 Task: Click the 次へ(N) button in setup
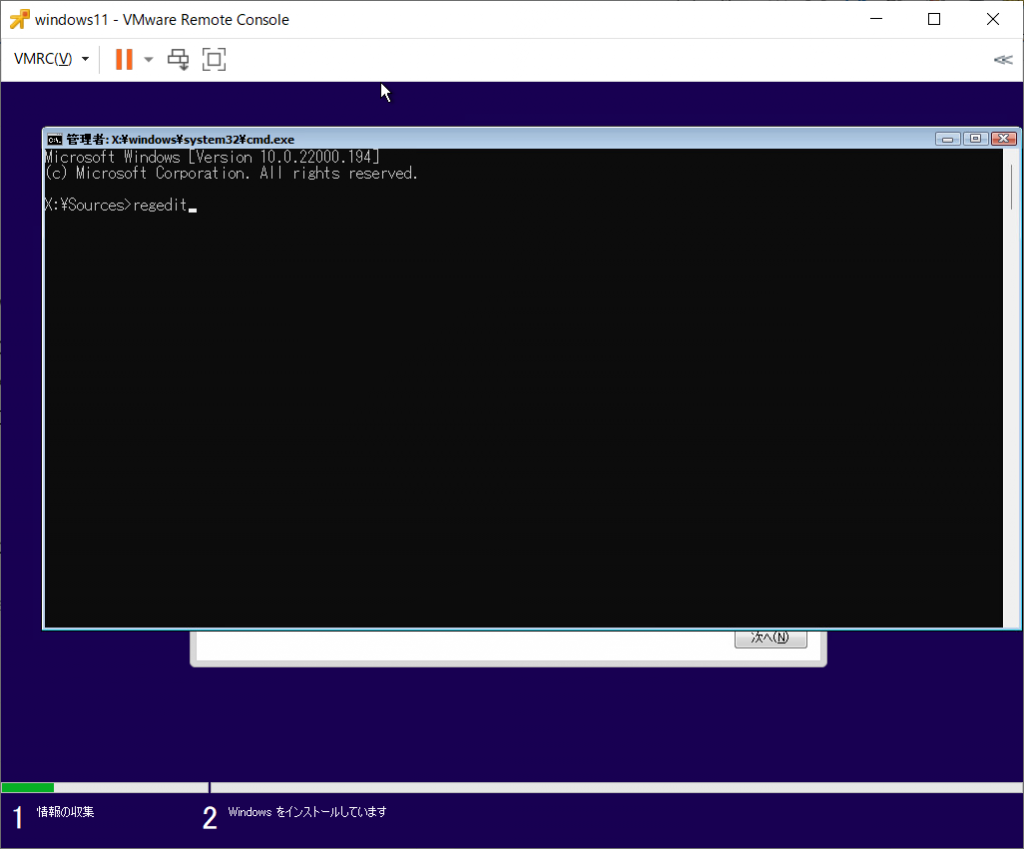coord(771,638)
